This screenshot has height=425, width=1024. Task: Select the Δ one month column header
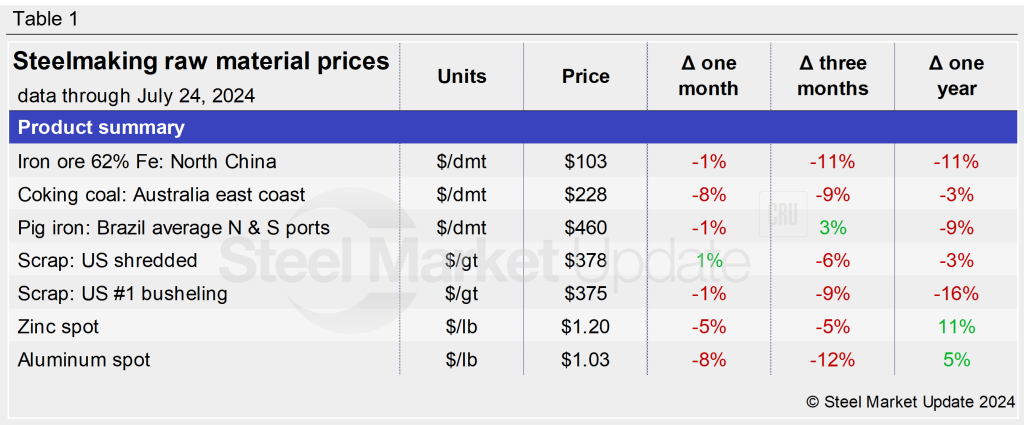(x=708, y=76)
